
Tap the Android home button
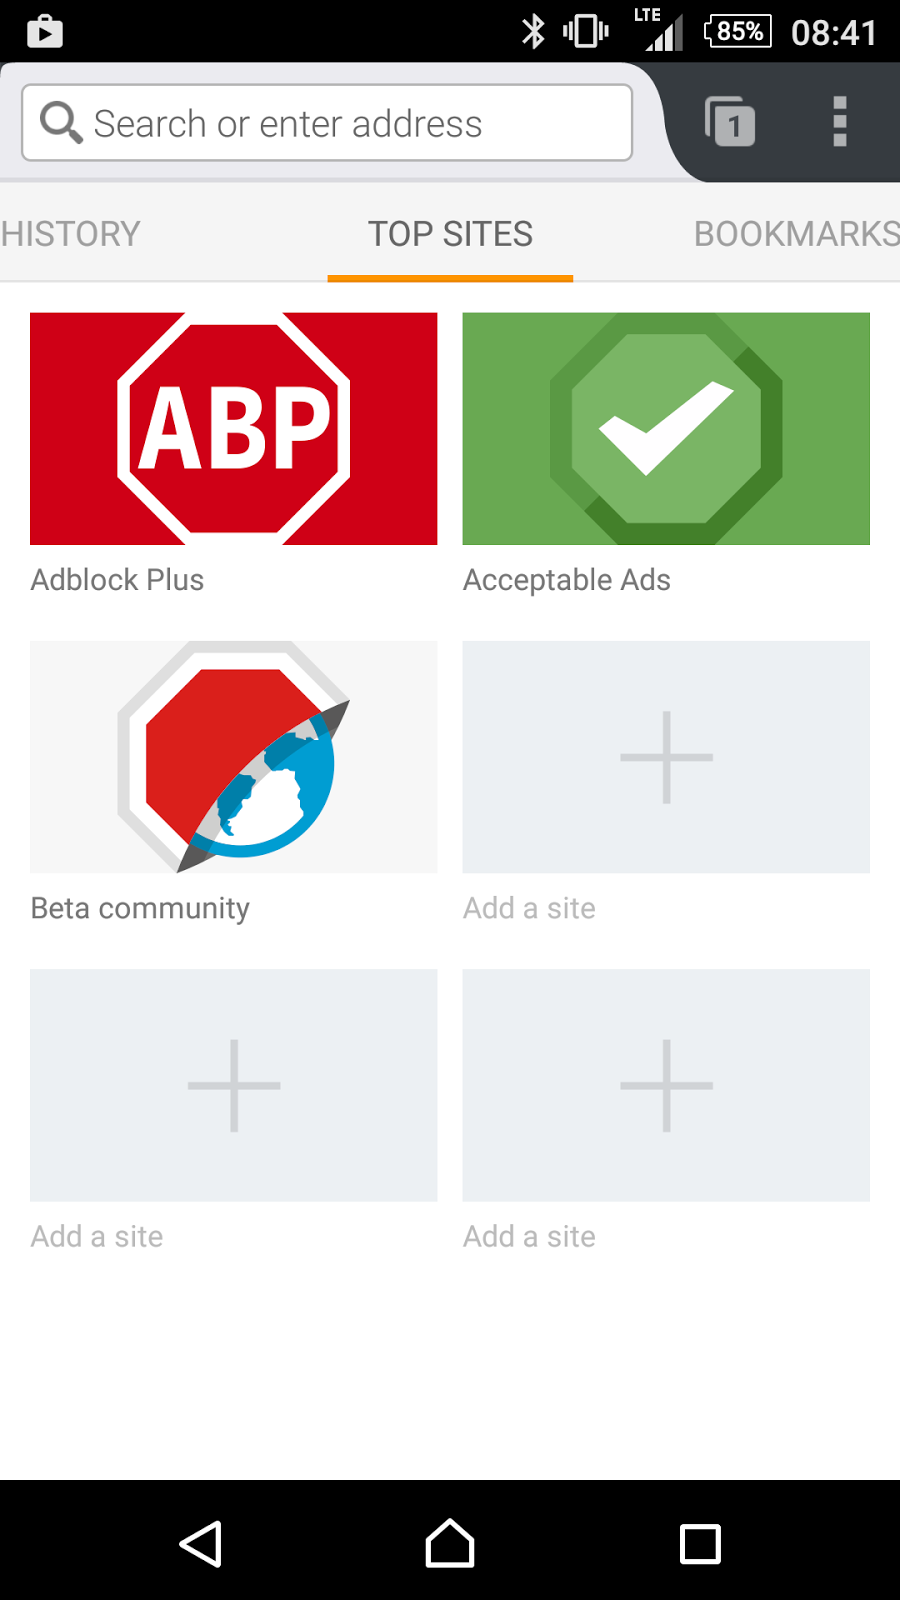click(450, 1544)
